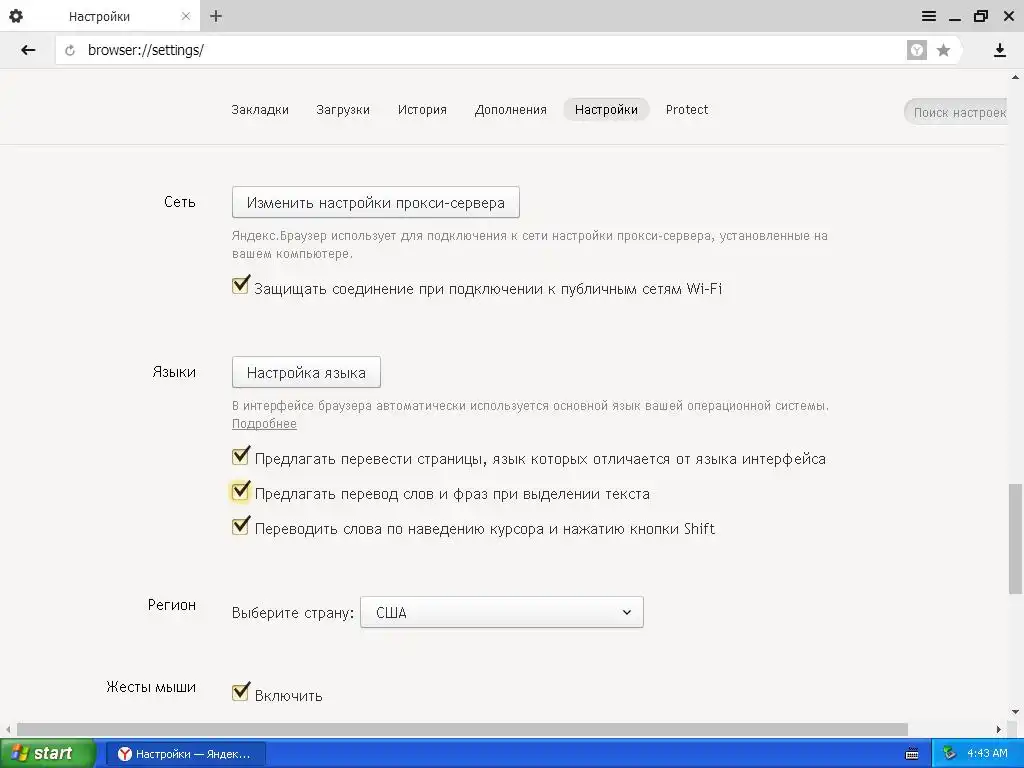Image resolution: width=1024 pixels, height=768 pixels.
Task: Click the 4:43 AM clock in tray
Action: pyautogui.click(x=987, y=754)
